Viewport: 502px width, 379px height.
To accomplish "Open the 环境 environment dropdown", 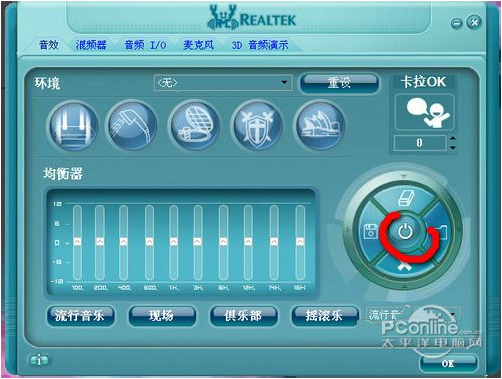I will (223, 83).
